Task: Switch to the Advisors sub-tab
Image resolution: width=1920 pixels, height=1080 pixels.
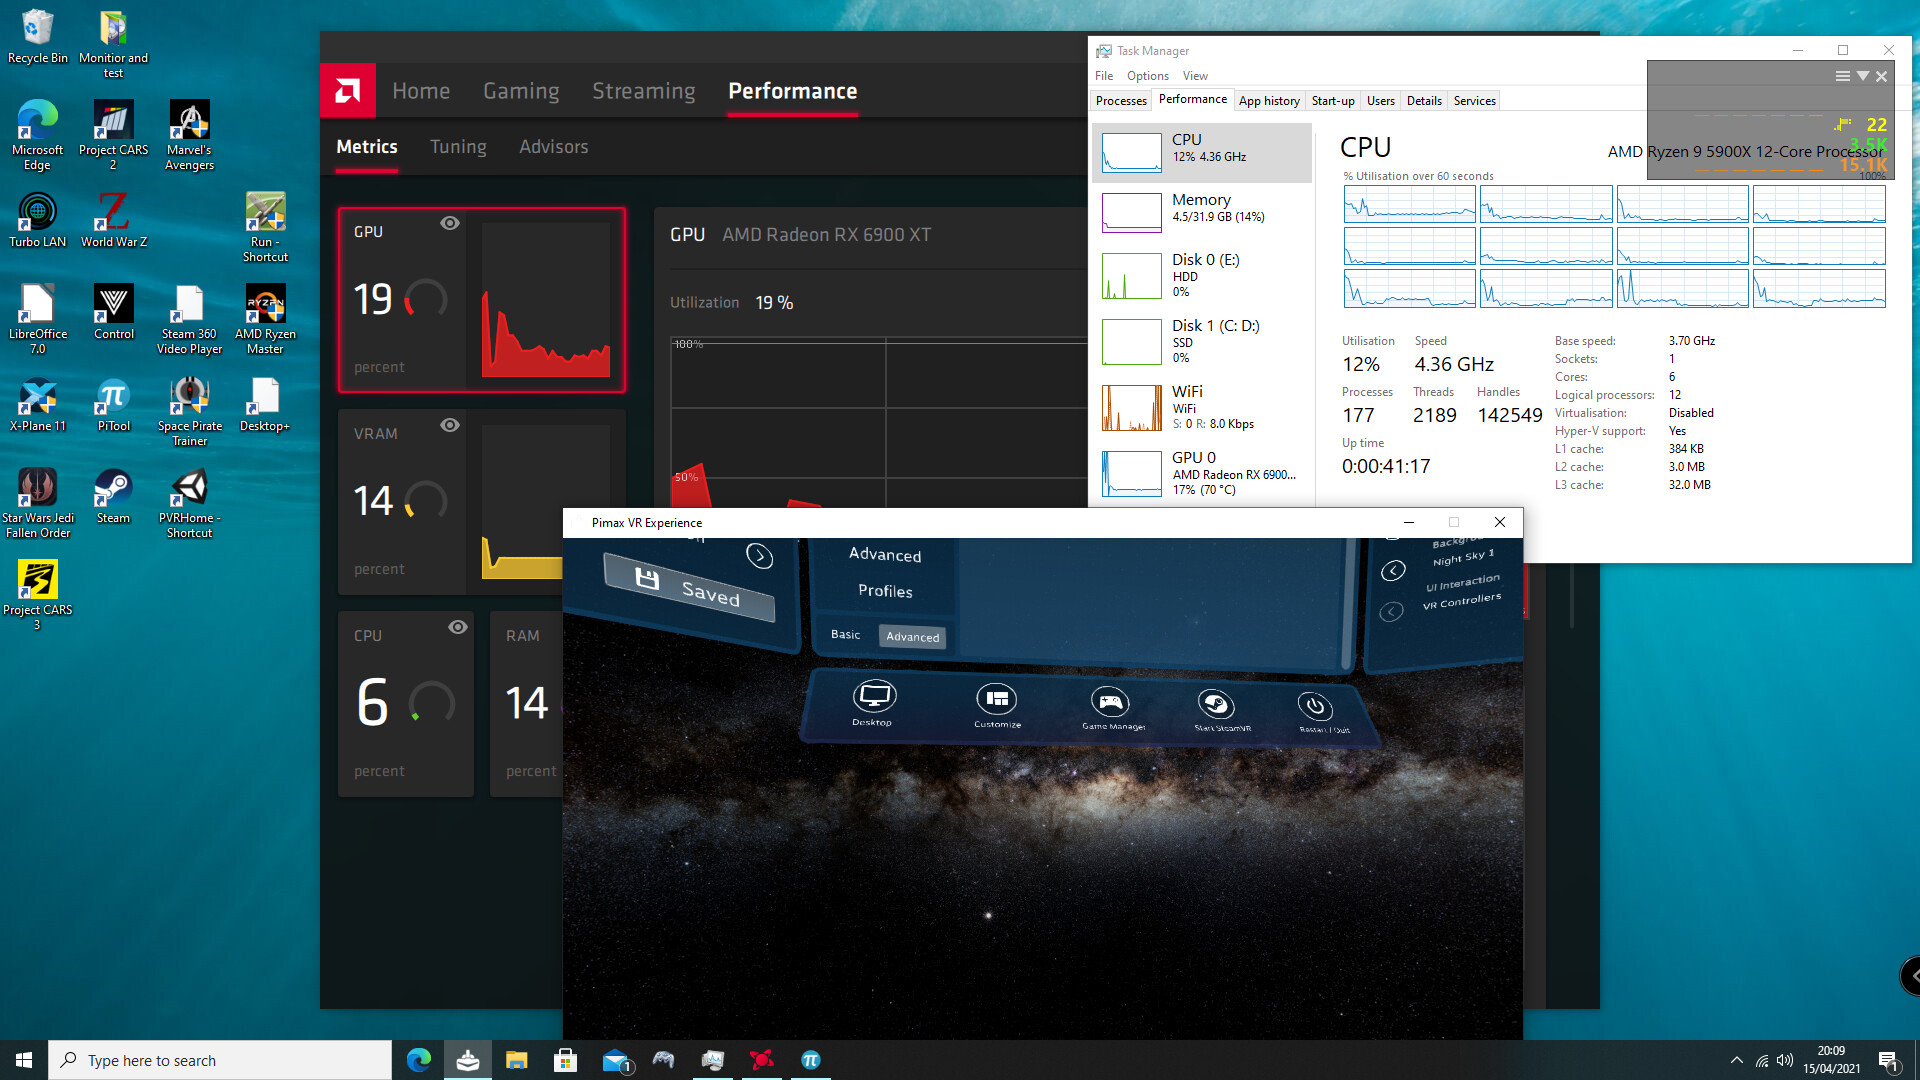Action: pyautogui.click(x=553, y=147)
